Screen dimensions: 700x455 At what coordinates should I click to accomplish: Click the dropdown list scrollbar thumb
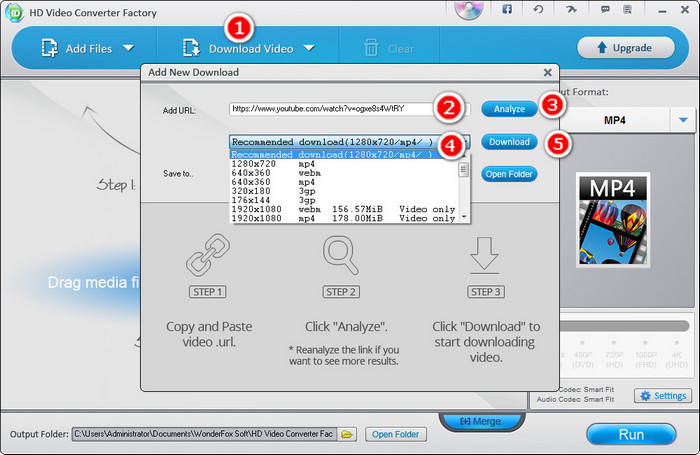point(464,169)
